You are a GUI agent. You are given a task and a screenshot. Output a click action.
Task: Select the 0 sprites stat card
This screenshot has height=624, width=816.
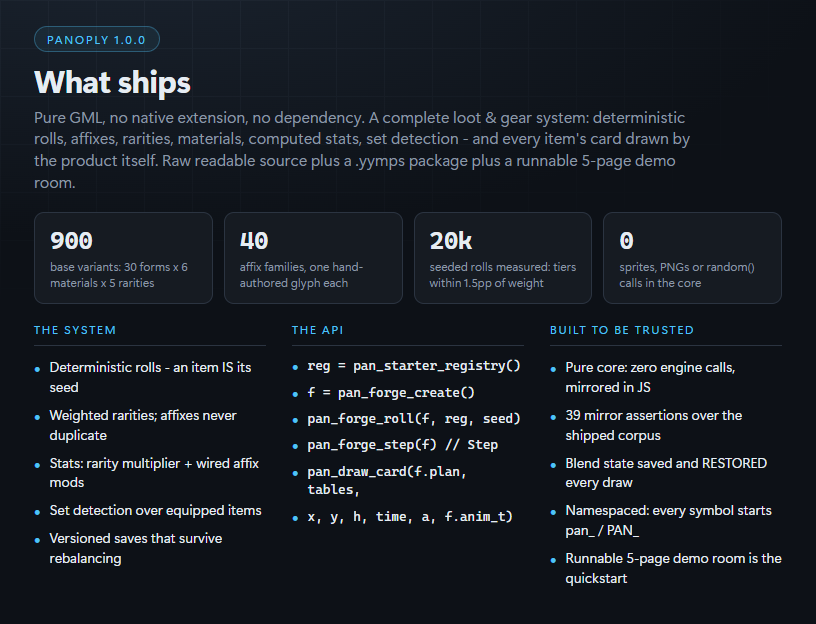[692, 258]
